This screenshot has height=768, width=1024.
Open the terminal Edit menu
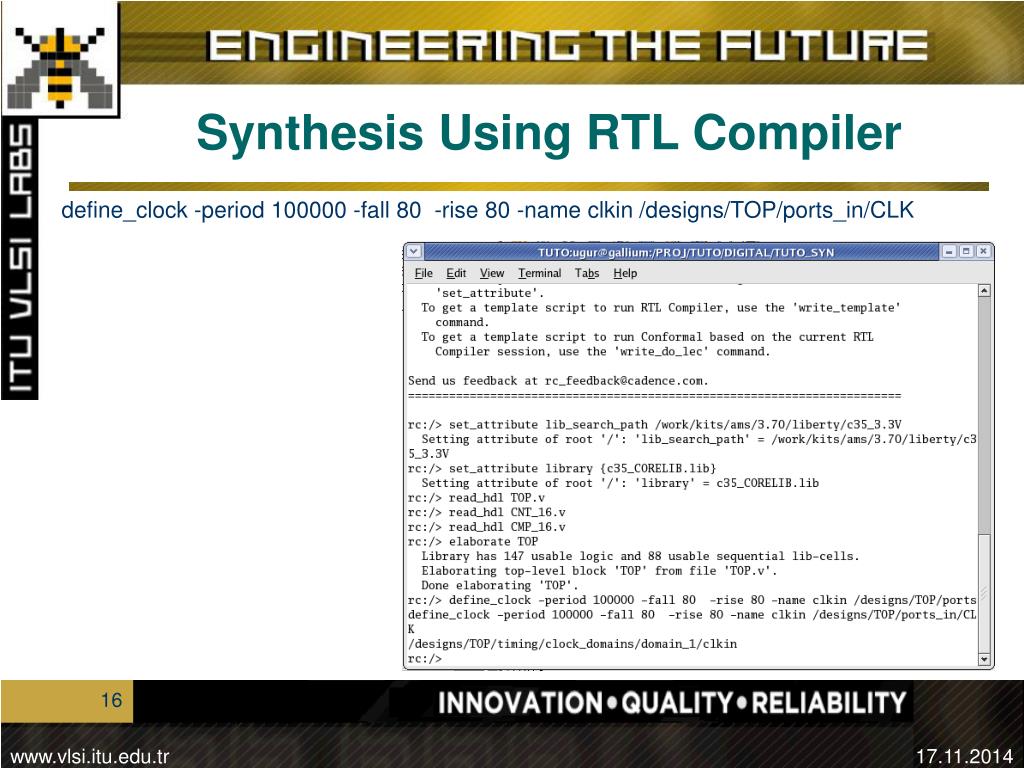tap(456, 273)
